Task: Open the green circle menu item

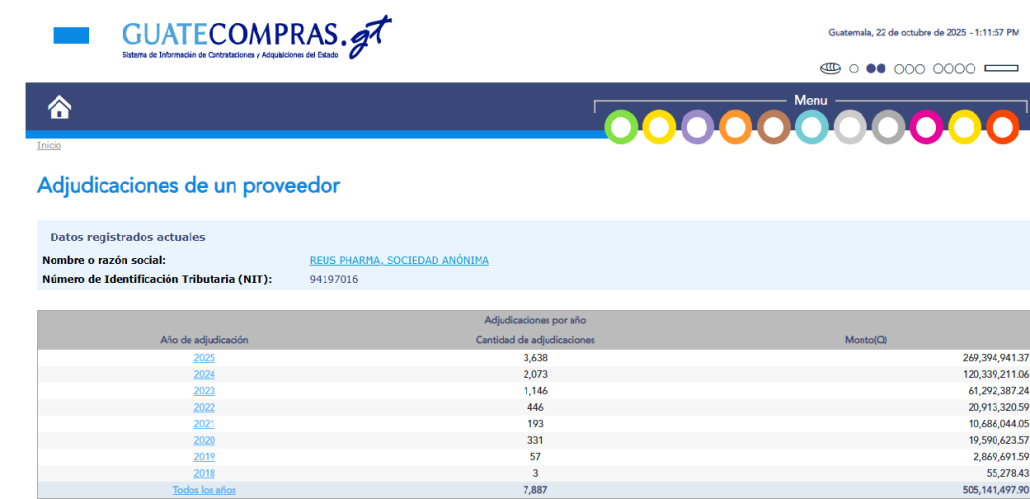Action: [621, 127]
